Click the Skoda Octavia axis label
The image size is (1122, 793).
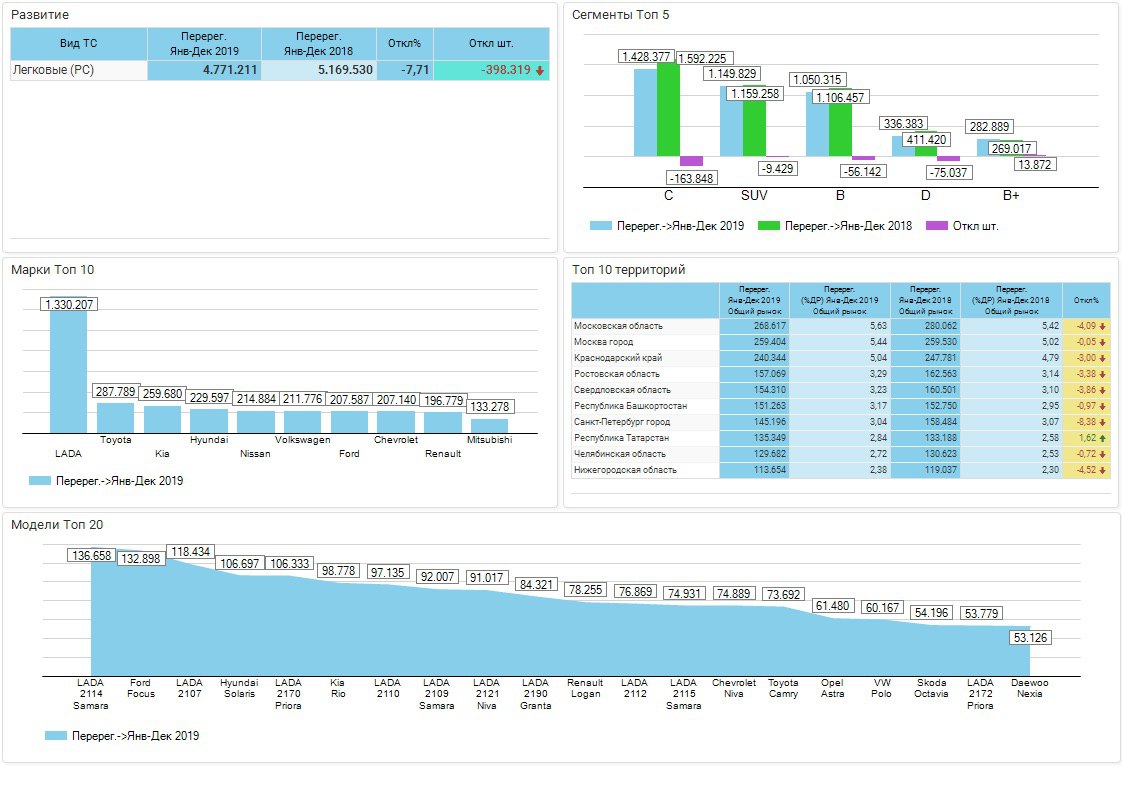[x=931, y=689]
